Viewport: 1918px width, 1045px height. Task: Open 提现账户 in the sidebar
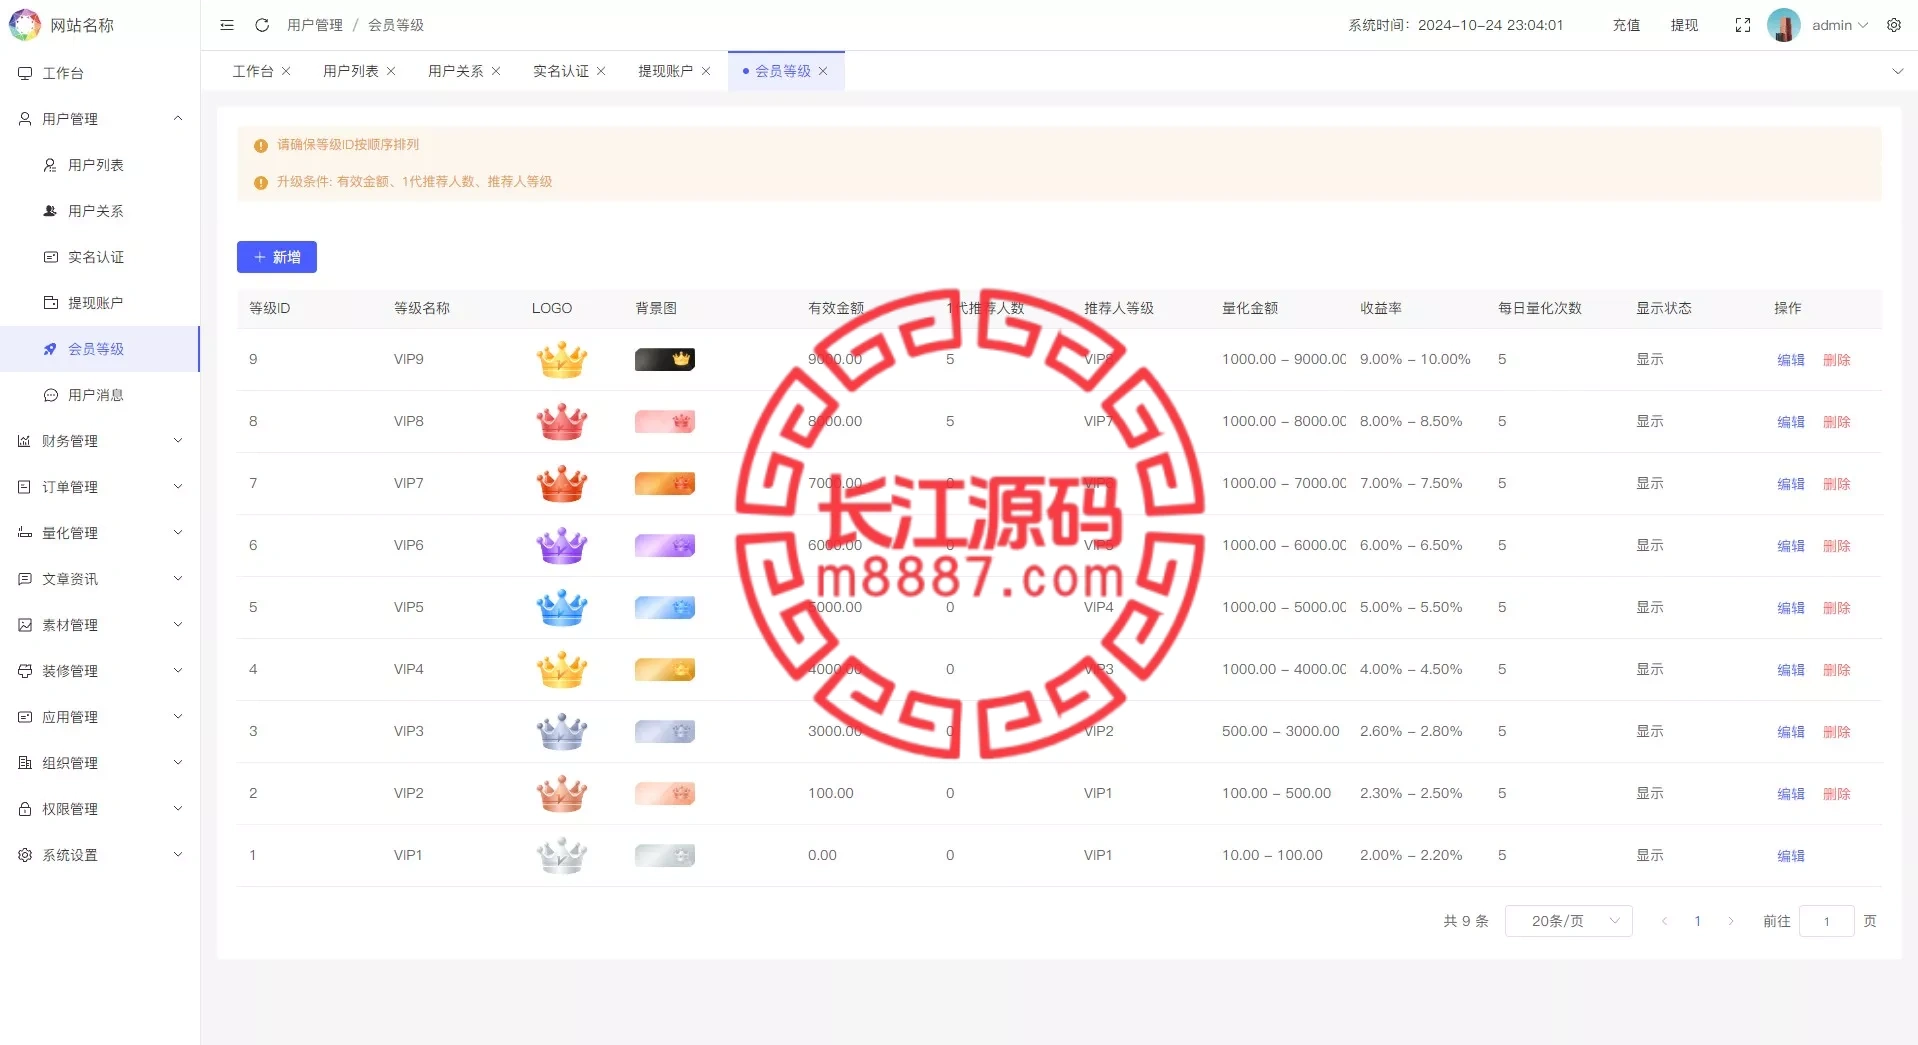[100, 303]
